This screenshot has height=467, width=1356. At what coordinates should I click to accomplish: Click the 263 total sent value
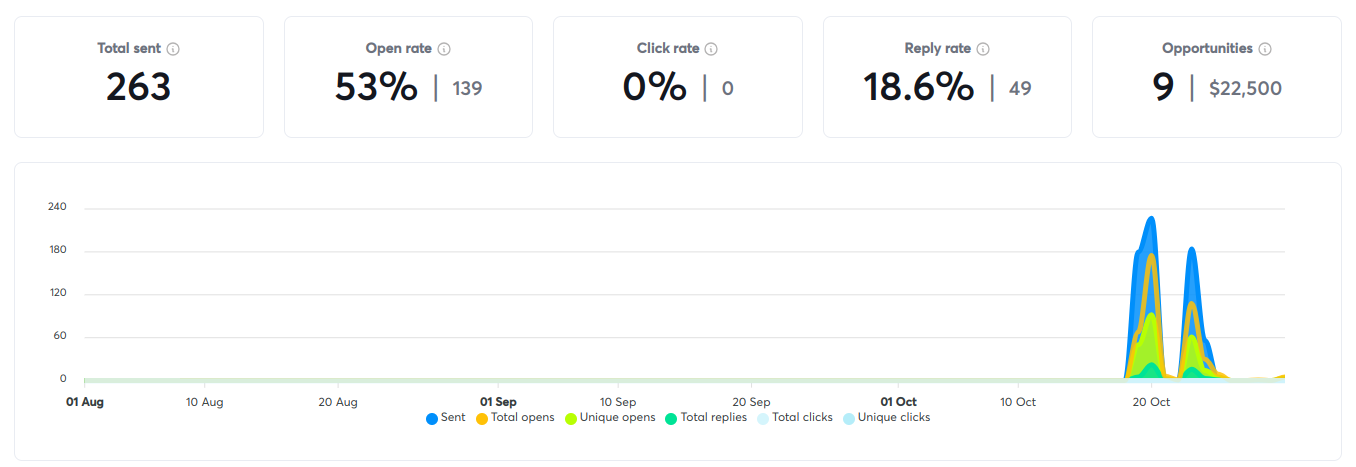click(x=138, y=88)
